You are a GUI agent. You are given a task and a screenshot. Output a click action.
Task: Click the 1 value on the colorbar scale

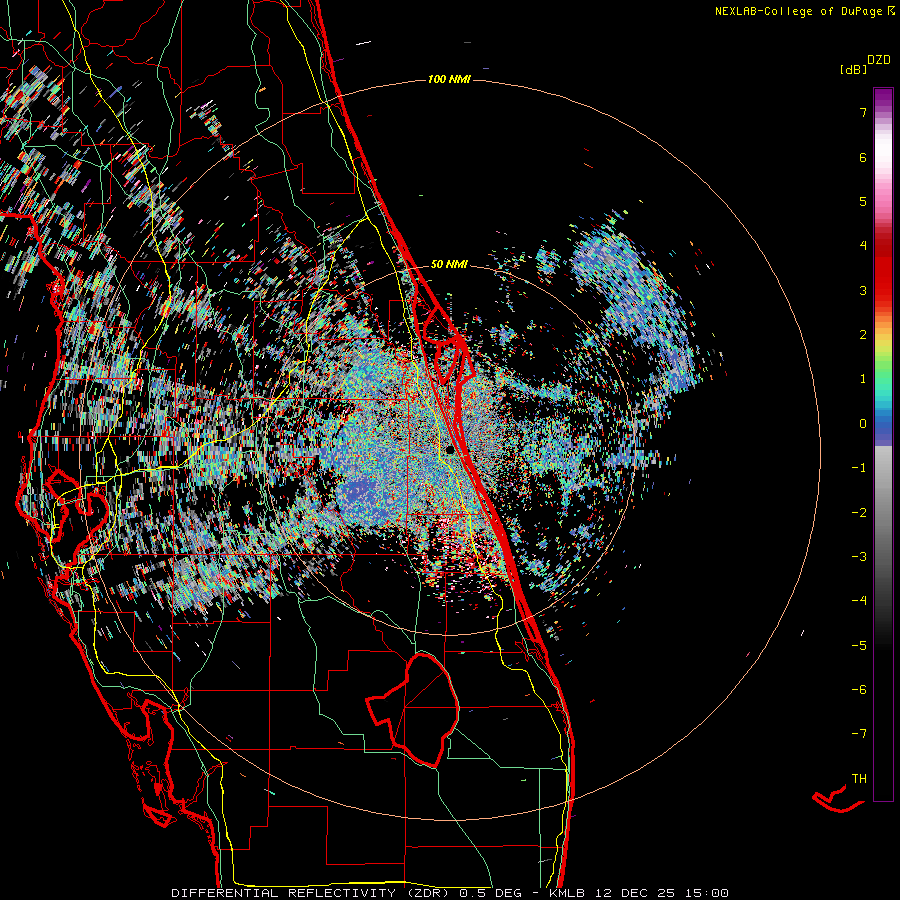[863, 379]
